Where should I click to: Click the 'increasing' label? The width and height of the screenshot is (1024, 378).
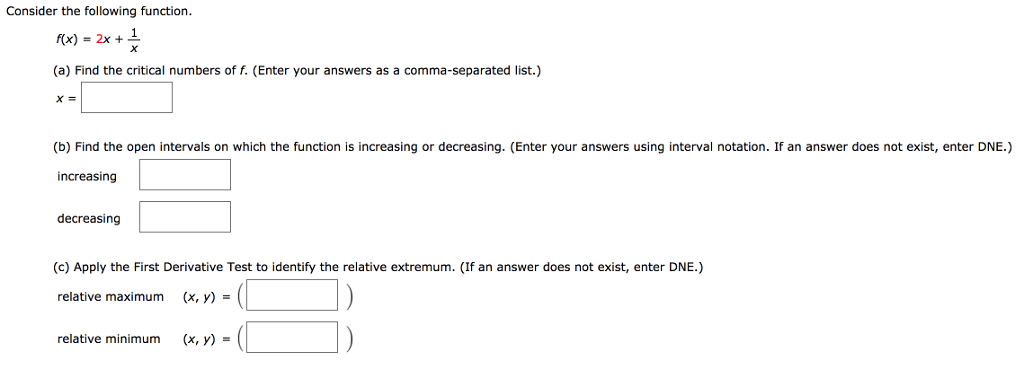click(x=87, y=176)
